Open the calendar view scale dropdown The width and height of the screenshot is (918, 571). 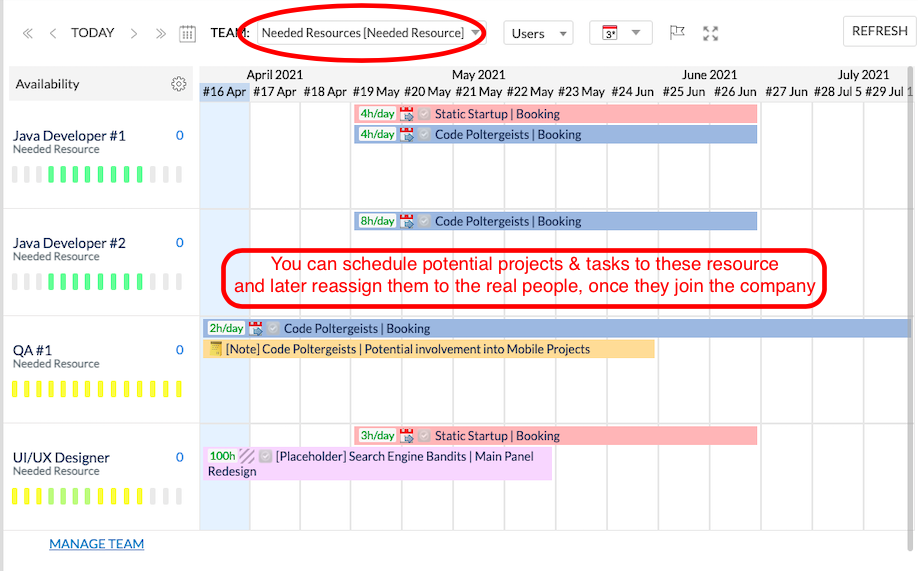[620, 33]
